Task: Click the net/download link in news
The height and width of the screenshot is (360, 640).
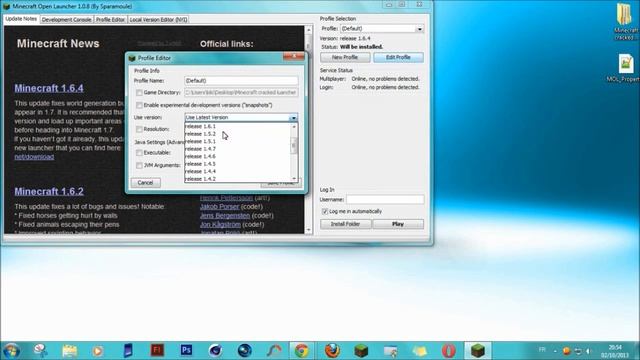Action: tap(34, 157)
